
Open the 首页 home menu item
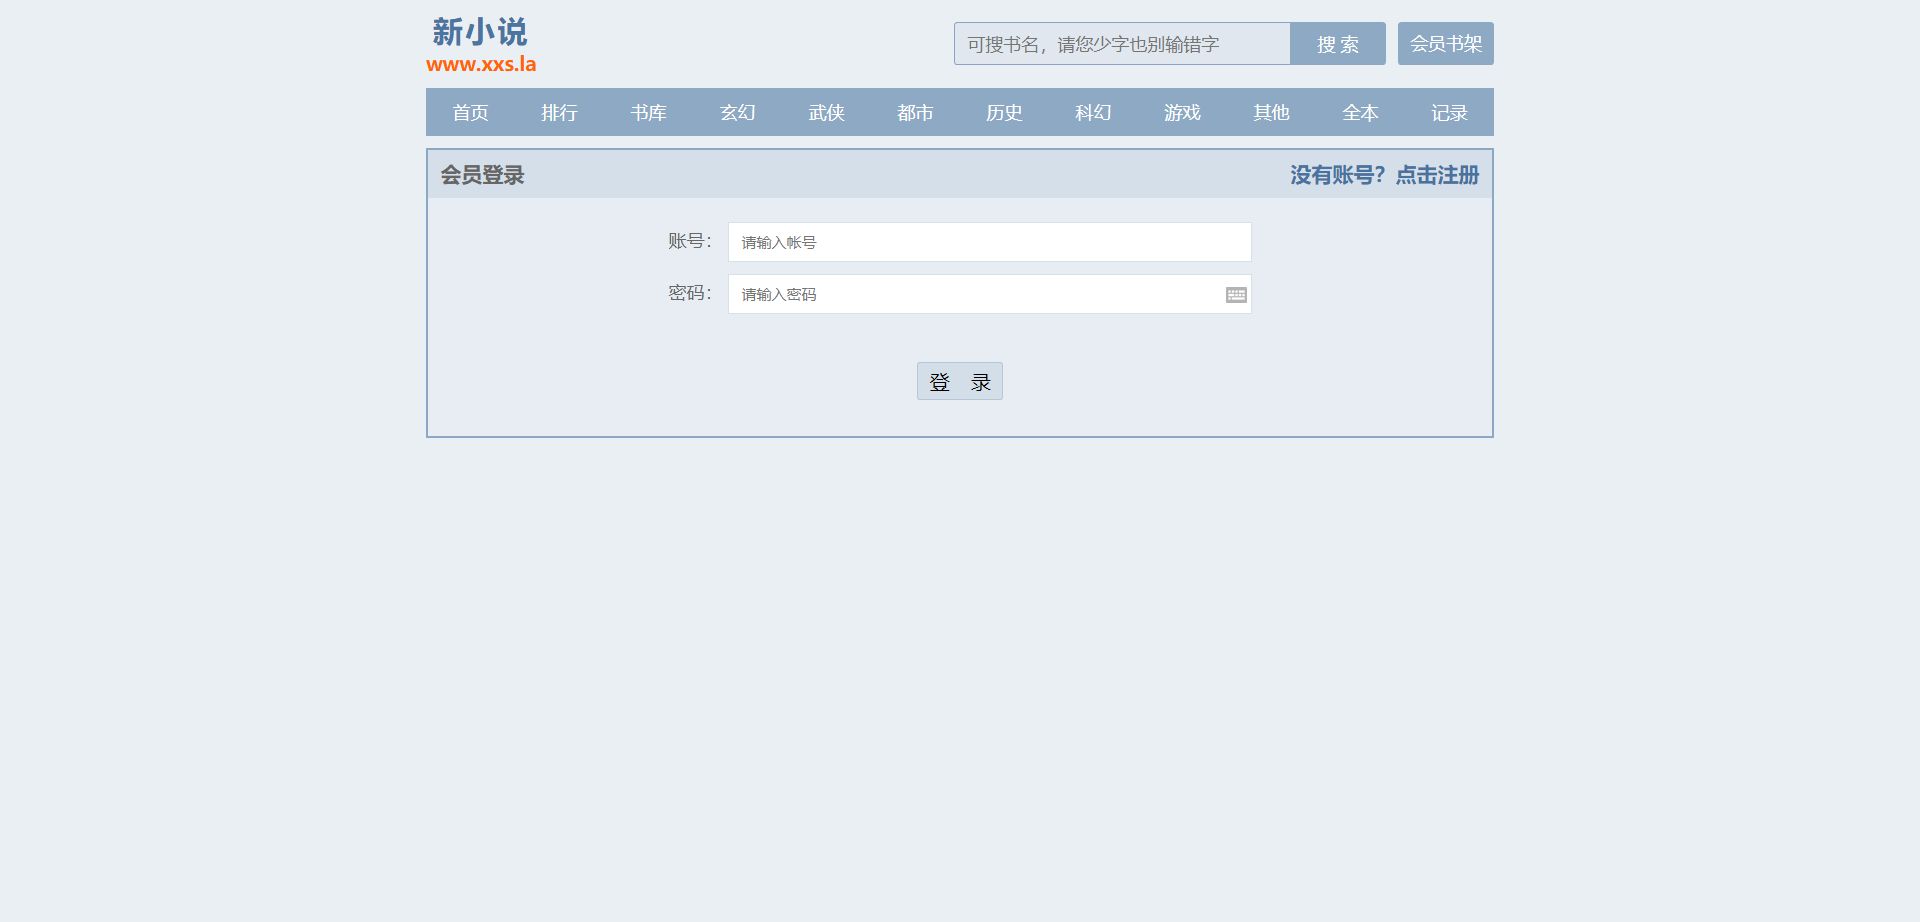(x=470, y=113)
